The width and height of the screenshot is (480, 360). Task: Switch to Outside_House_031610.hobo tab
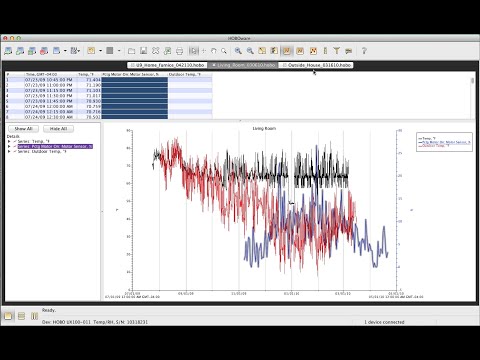[x=316, y=65]
